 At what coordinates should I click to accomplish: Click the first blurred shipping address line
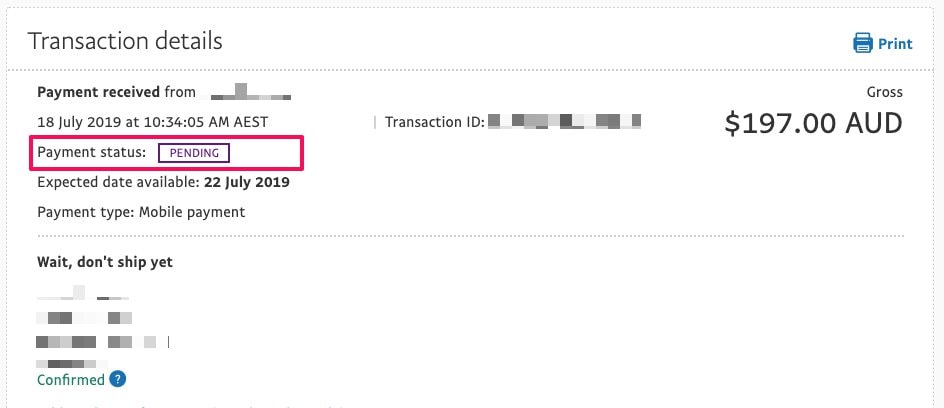83,293
